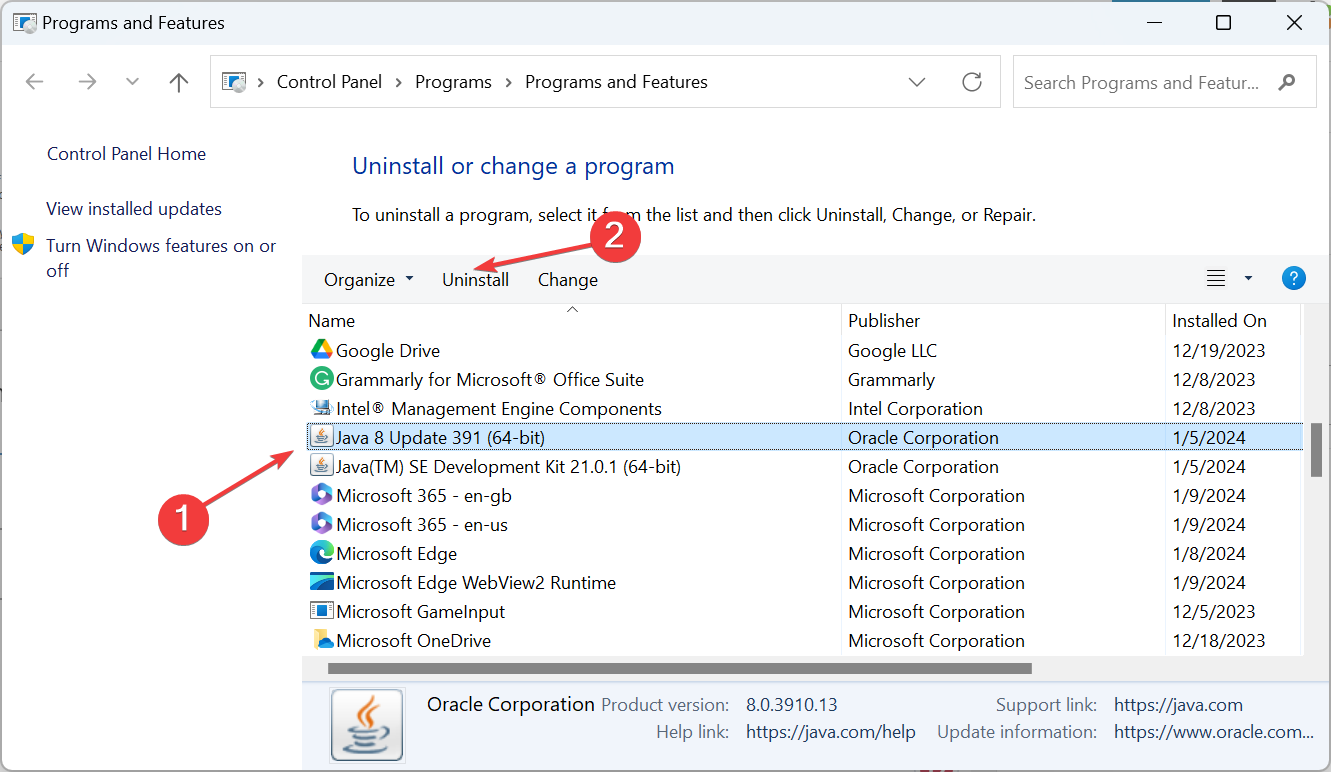
Task: Expand the address bar history dropdown
Action: tap(917, 82)
